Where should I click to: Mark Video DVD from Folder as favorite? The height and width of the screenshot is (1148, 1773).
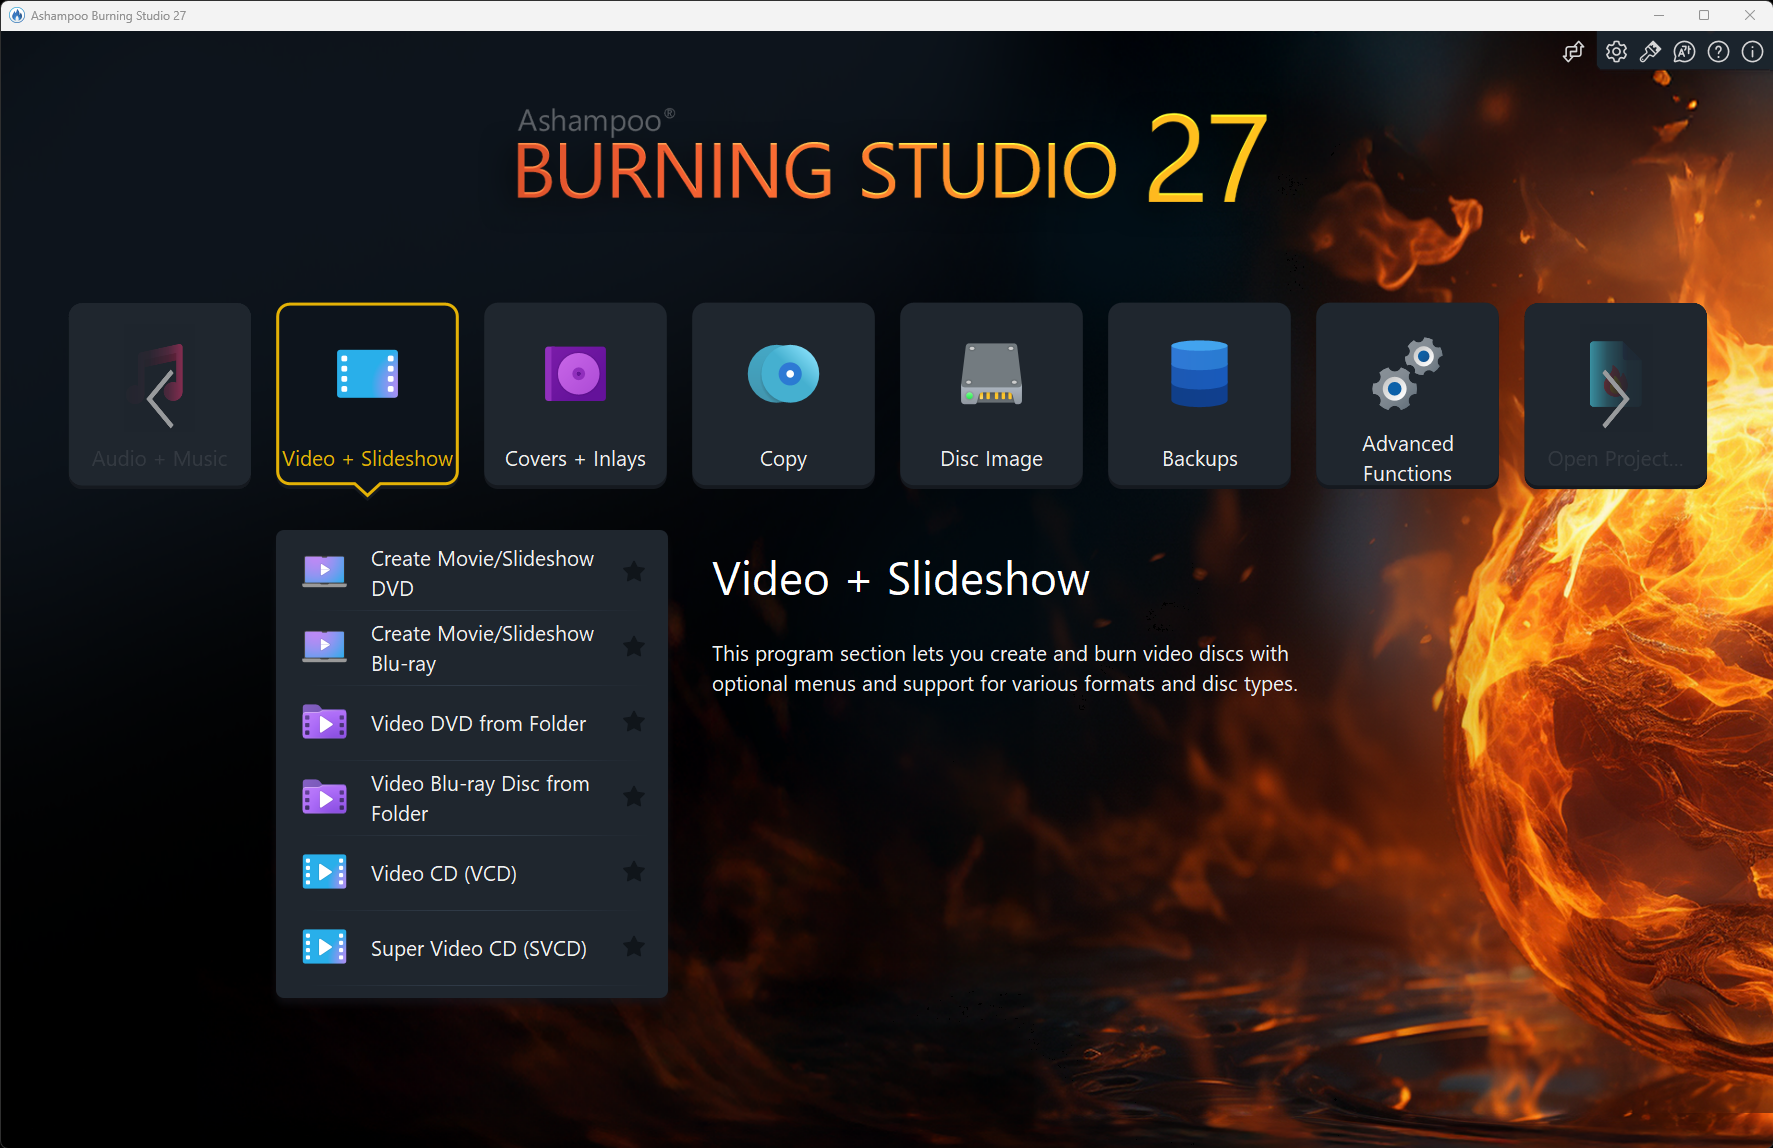[634, 722]
